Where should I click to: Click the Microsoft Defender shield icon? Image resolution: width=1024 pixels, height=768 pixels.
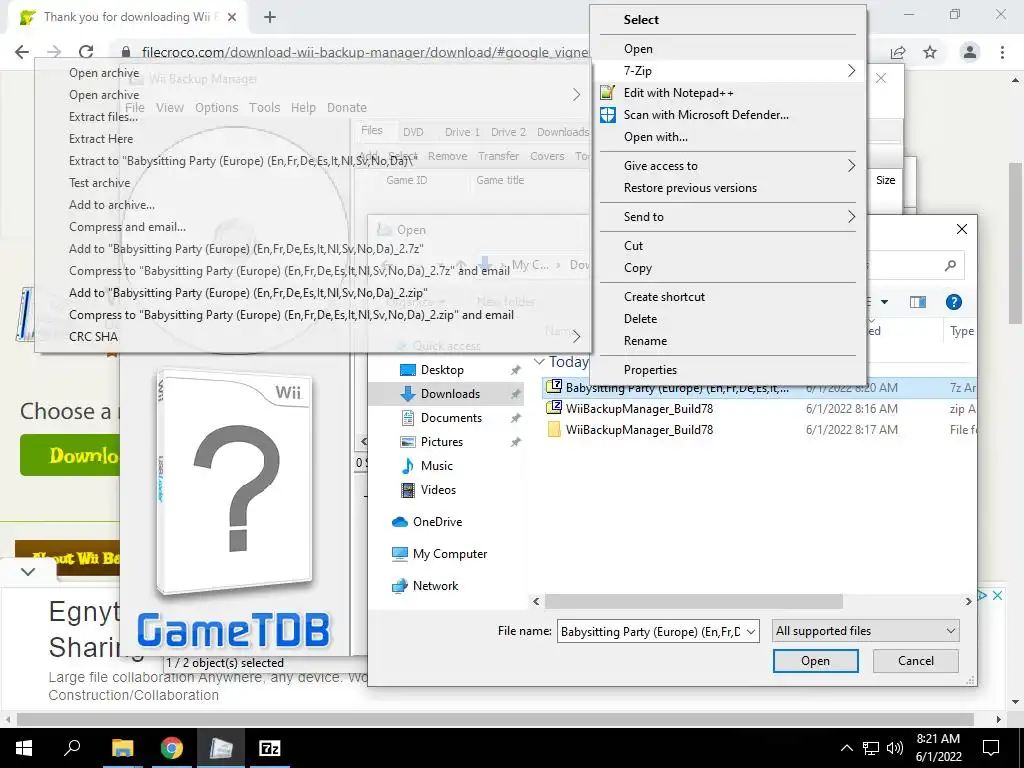(x=607, y=115)
